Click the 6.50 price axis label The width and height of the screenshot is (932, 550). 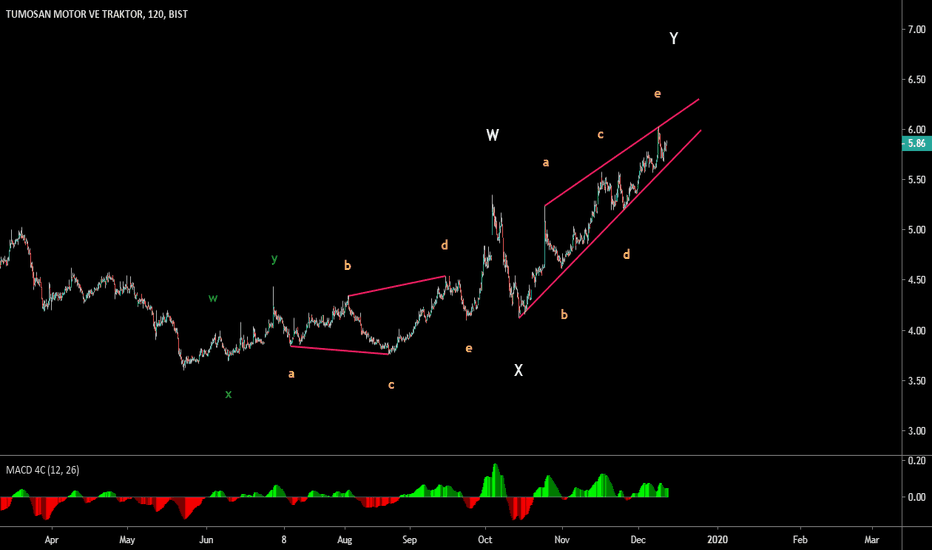tap(917, 80)
